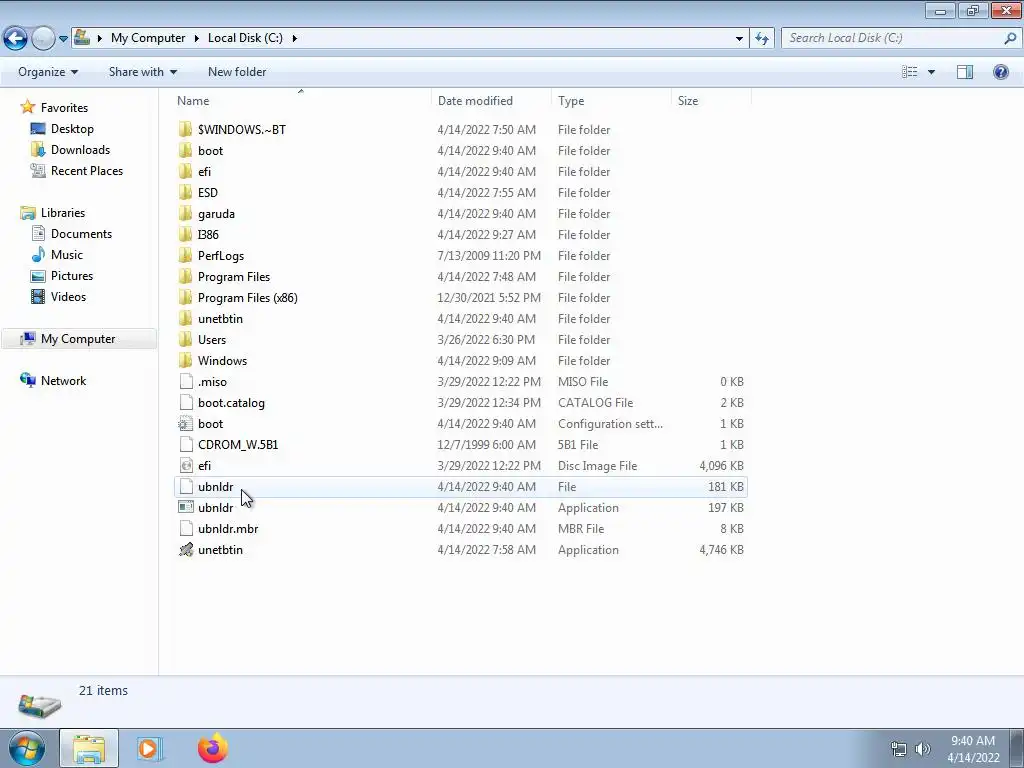Image resolution: width=1024 pixels, height=768 pixels.
Task: Open Help with the question mark icon
Action: pyautogui.click(x=1000, y=72)
